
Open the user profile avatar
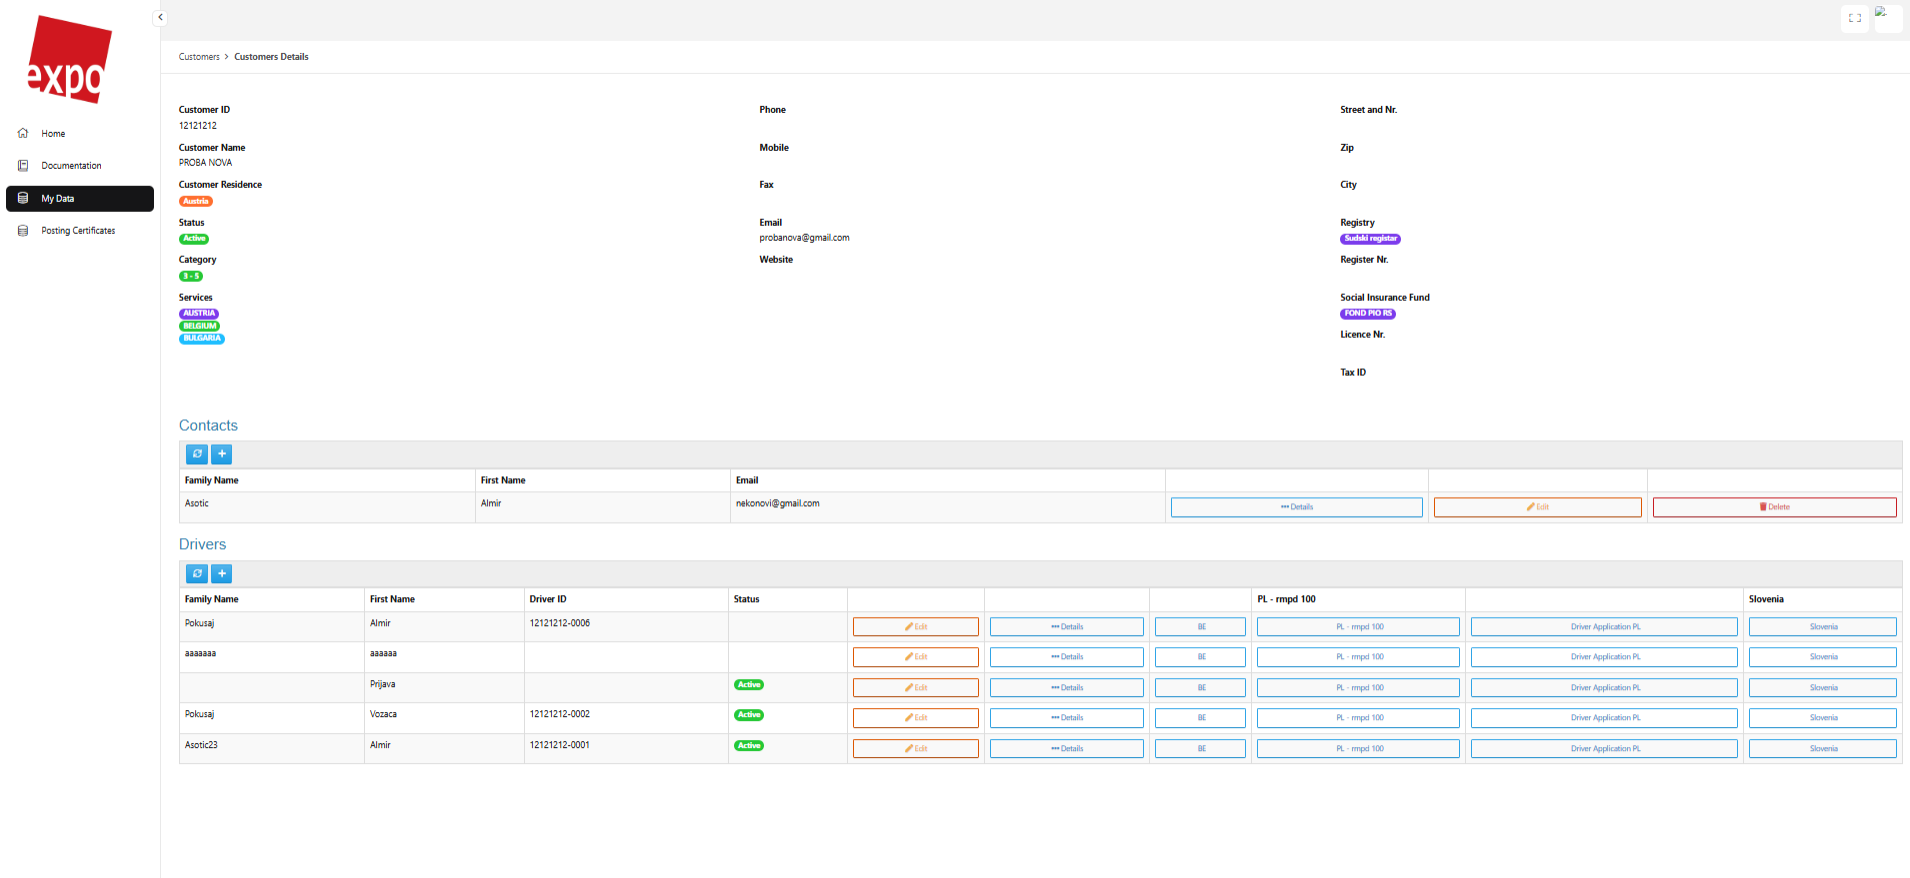[x=1887, y=18]
